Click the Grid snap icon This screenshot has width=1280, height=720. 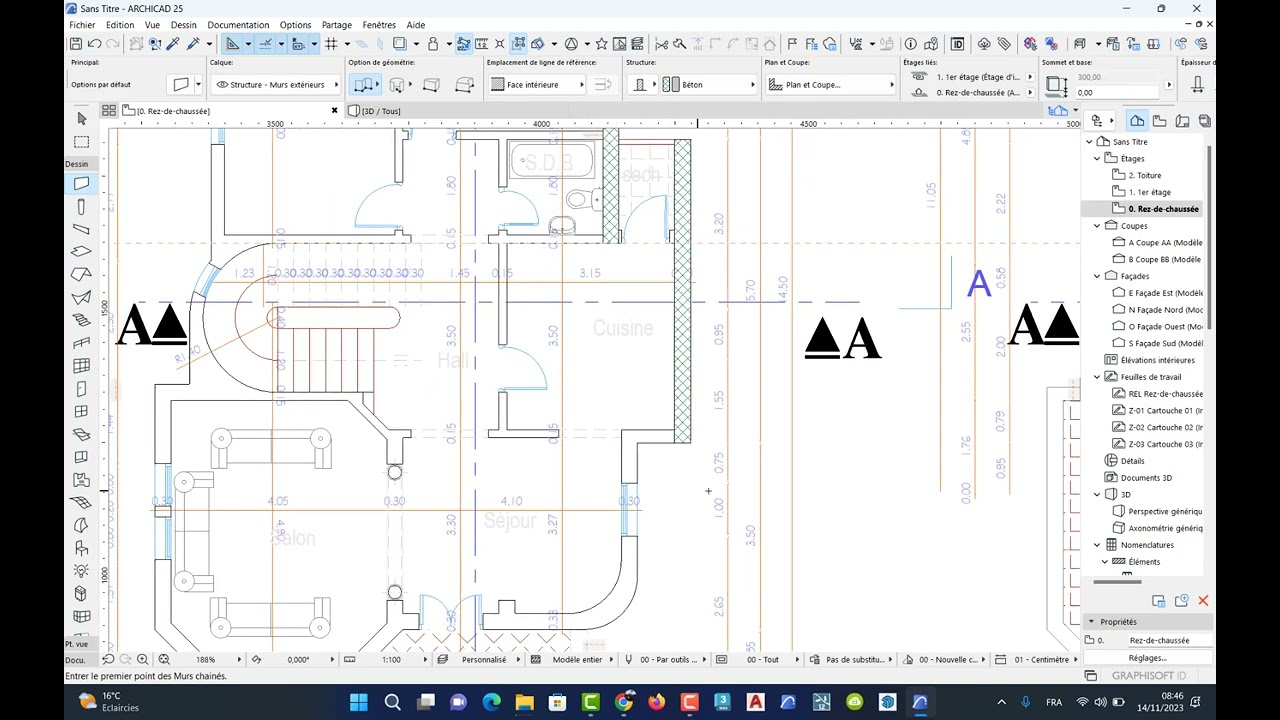pos(333,44)
